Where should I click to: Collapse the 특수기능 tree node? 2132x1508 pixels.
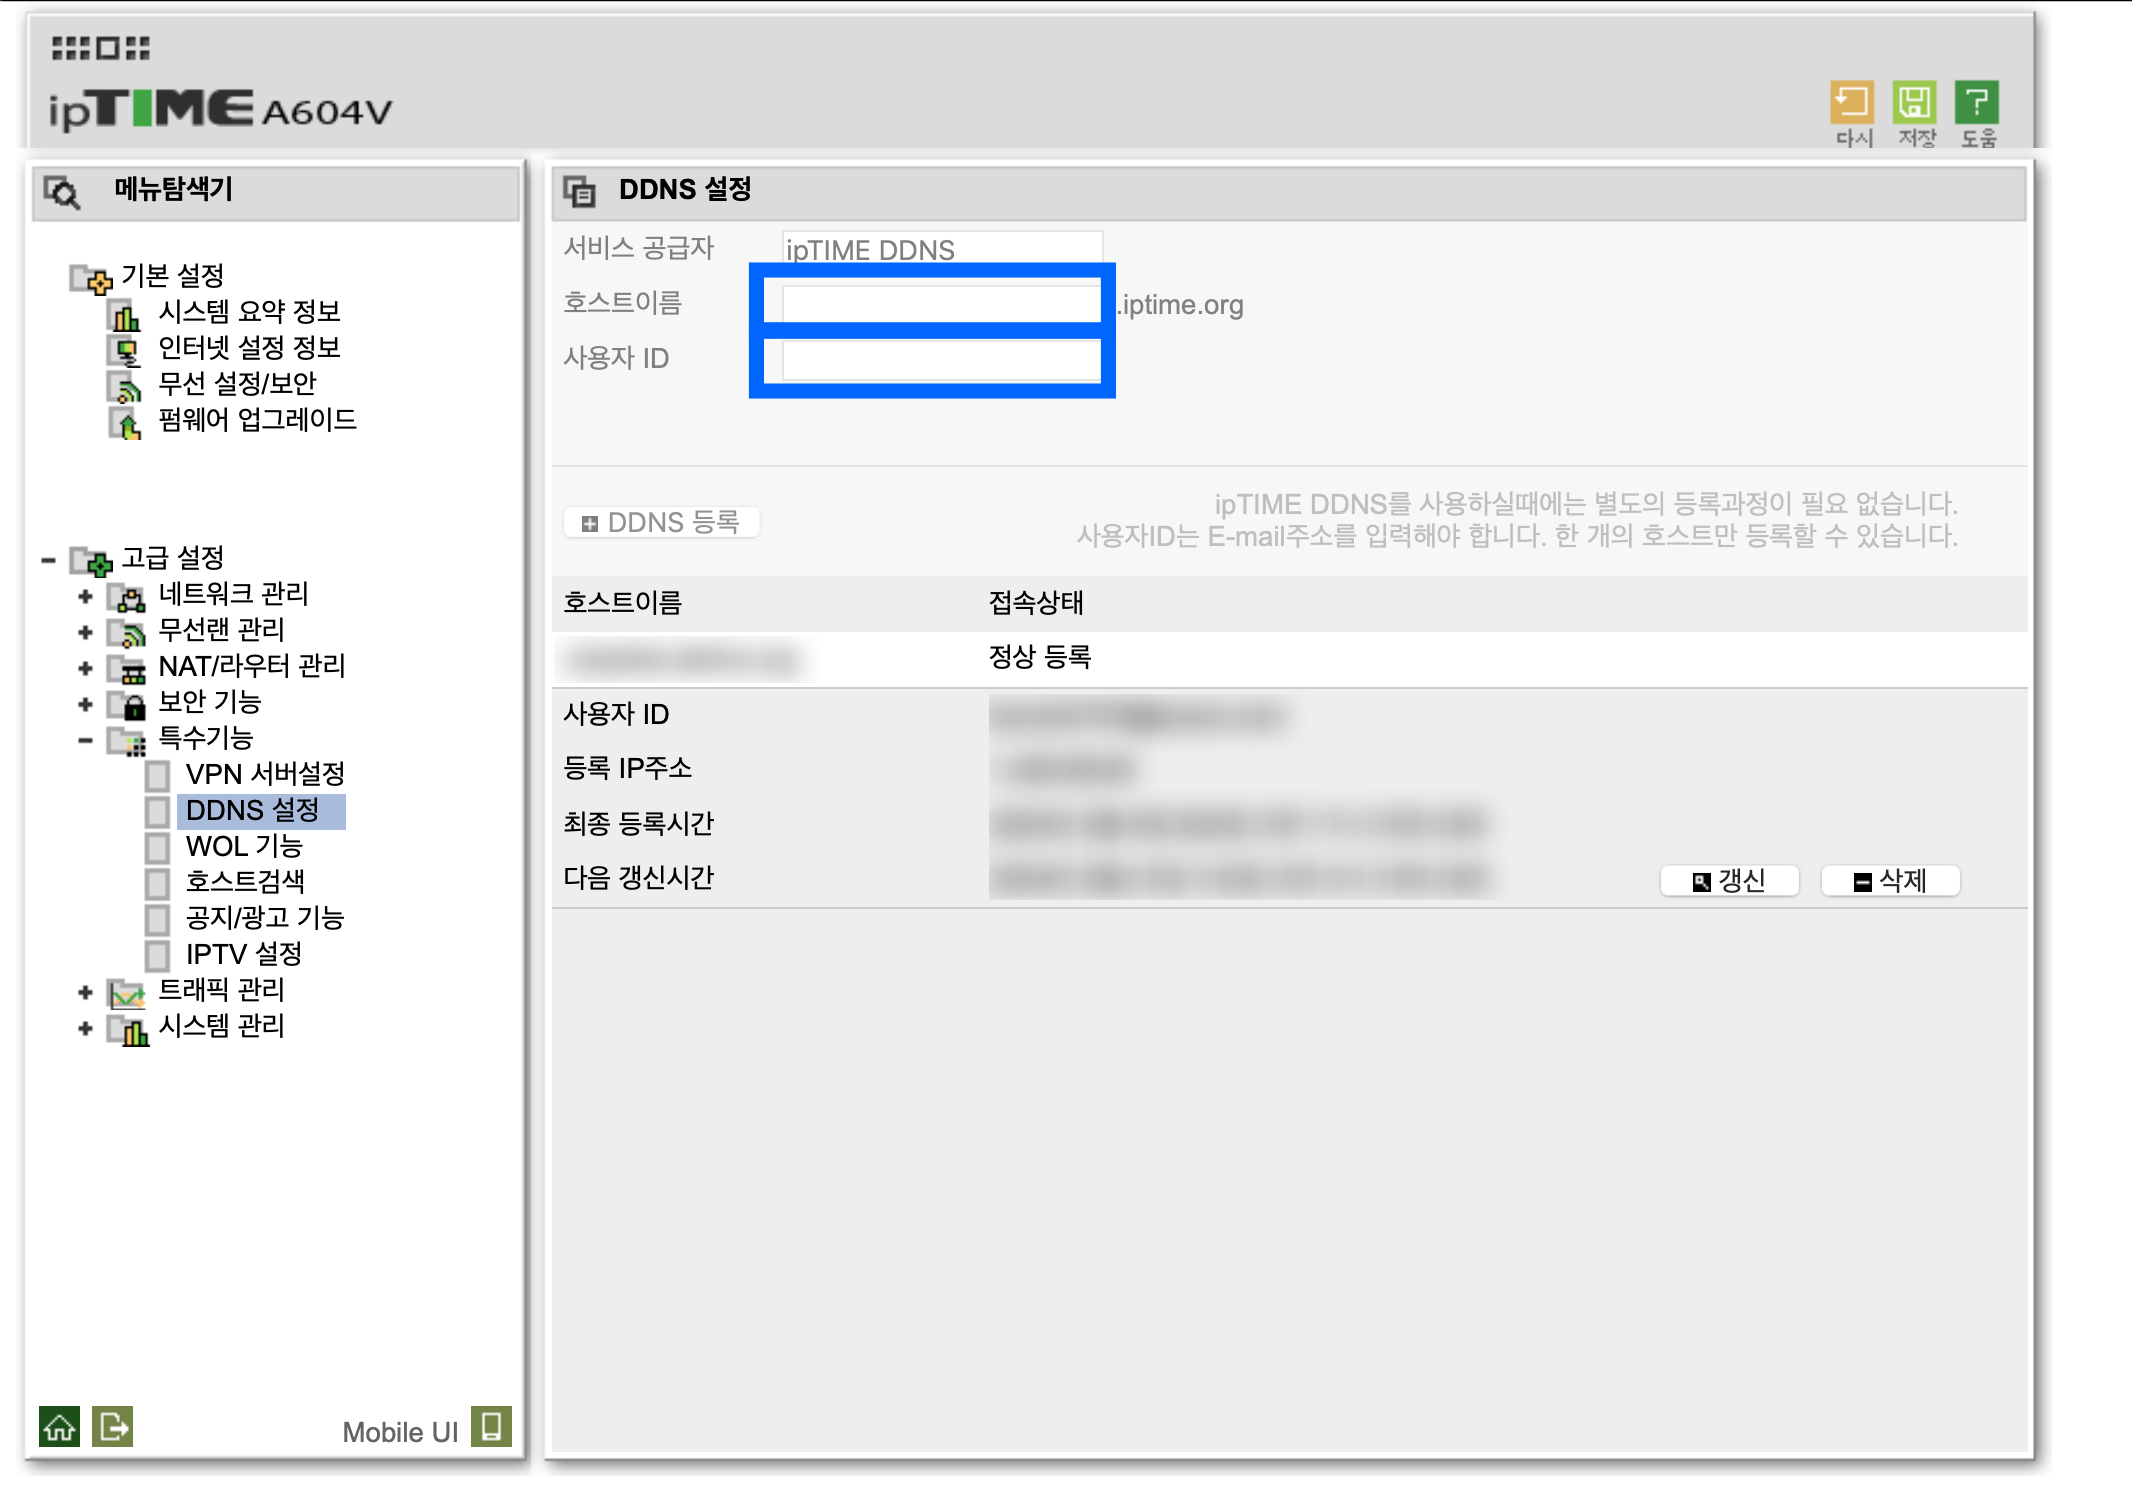pyautogui.click(x=85, y=740)
